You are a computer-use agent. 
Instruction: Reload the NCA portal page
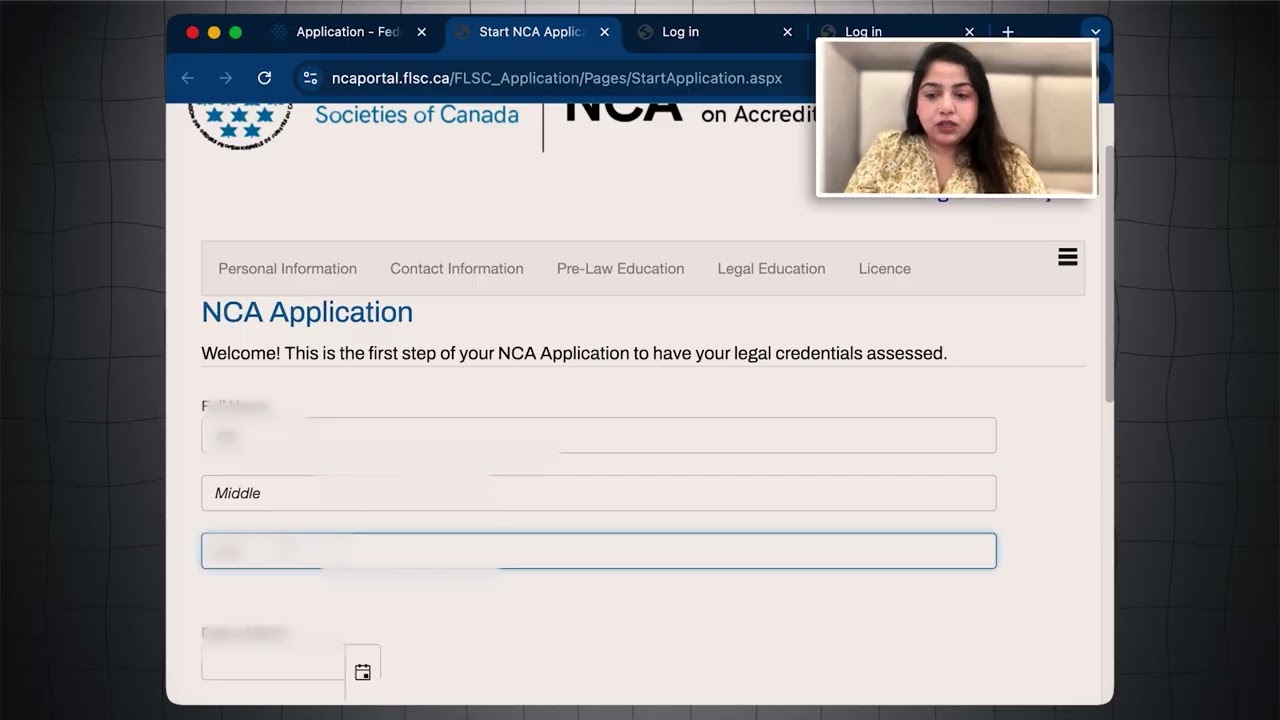tap(264, 78)
